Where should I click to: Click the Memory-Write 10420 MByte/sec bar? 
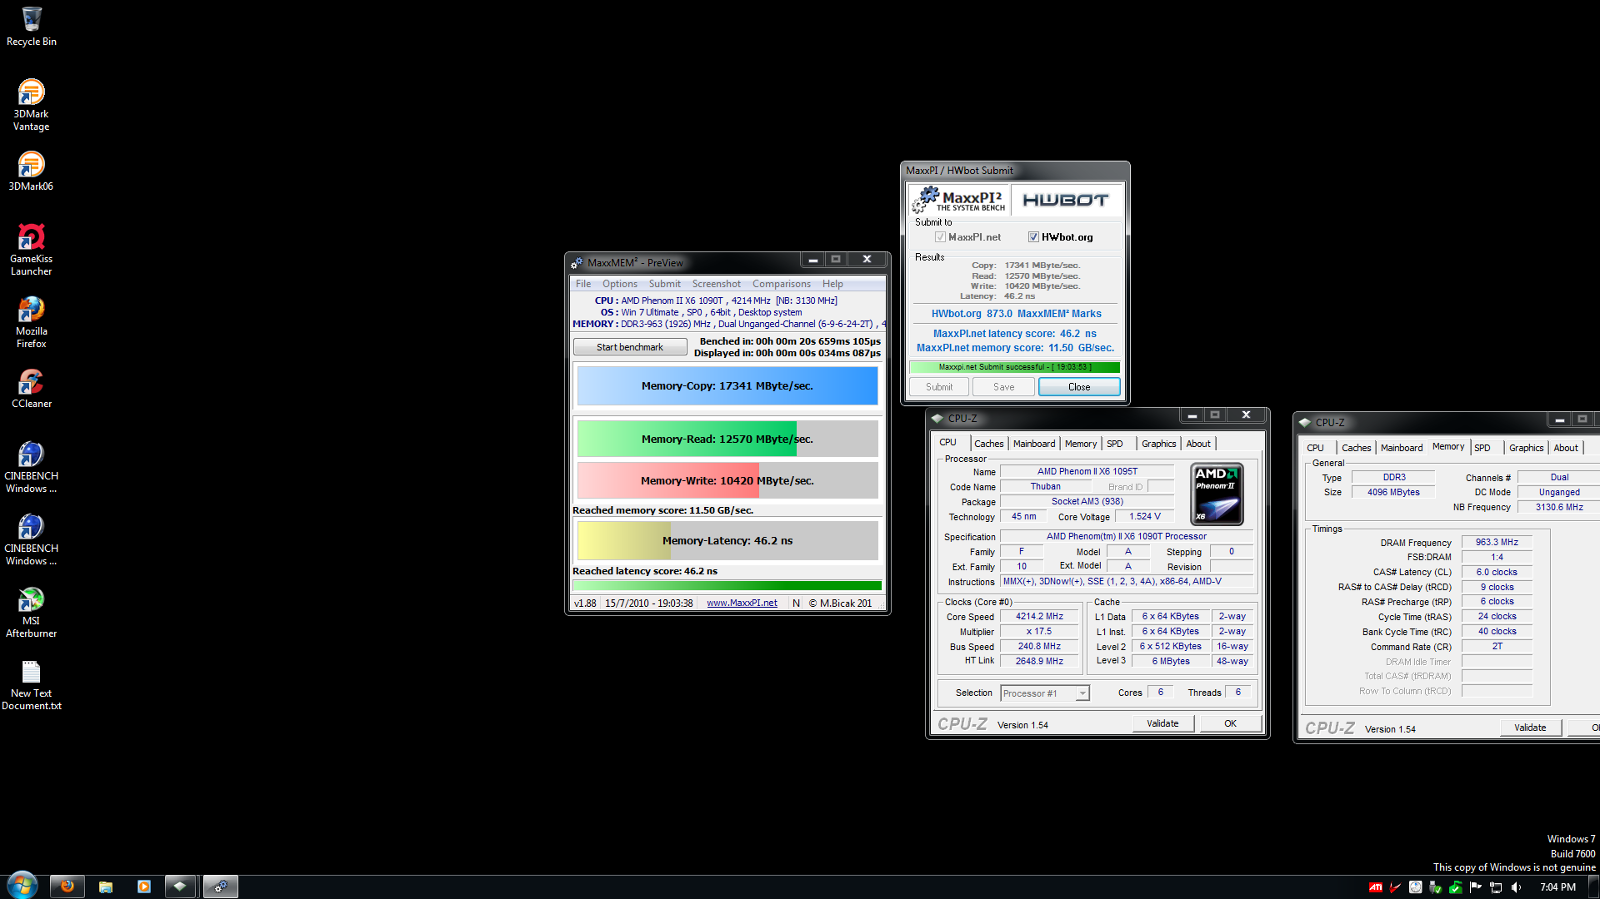(x=727, y=481)
